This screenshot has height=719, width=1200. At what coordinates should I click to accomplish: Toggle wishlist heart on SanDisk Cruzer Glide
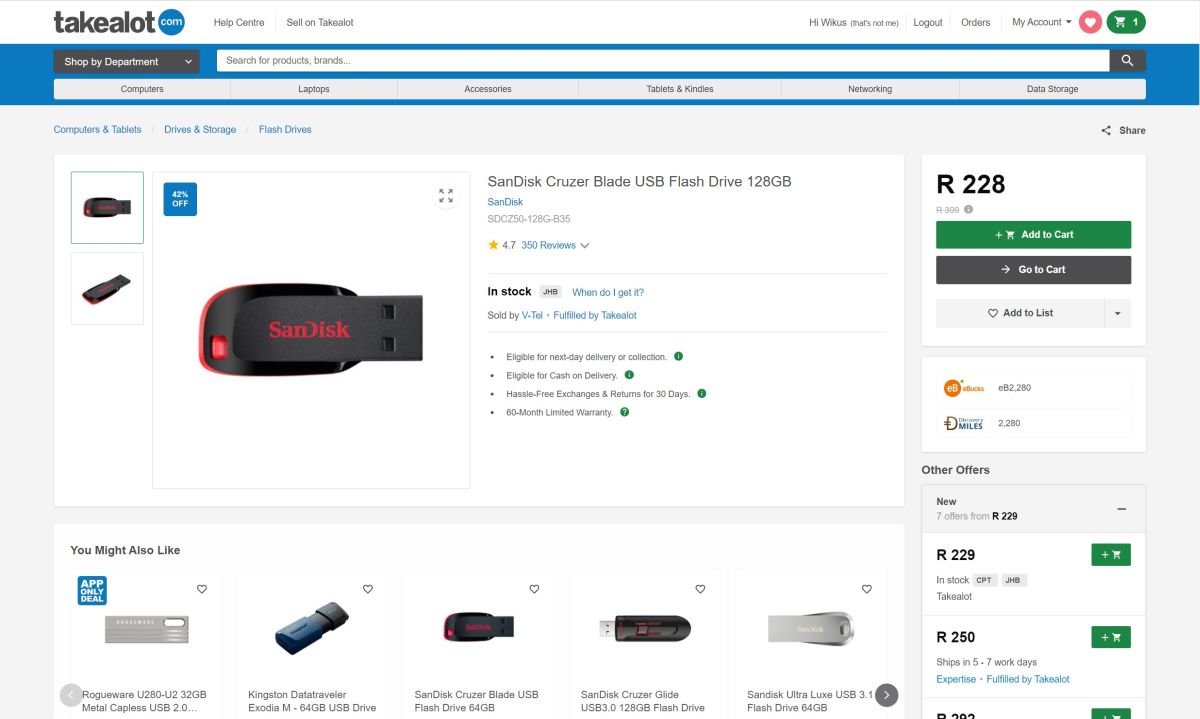coord(700,589)
